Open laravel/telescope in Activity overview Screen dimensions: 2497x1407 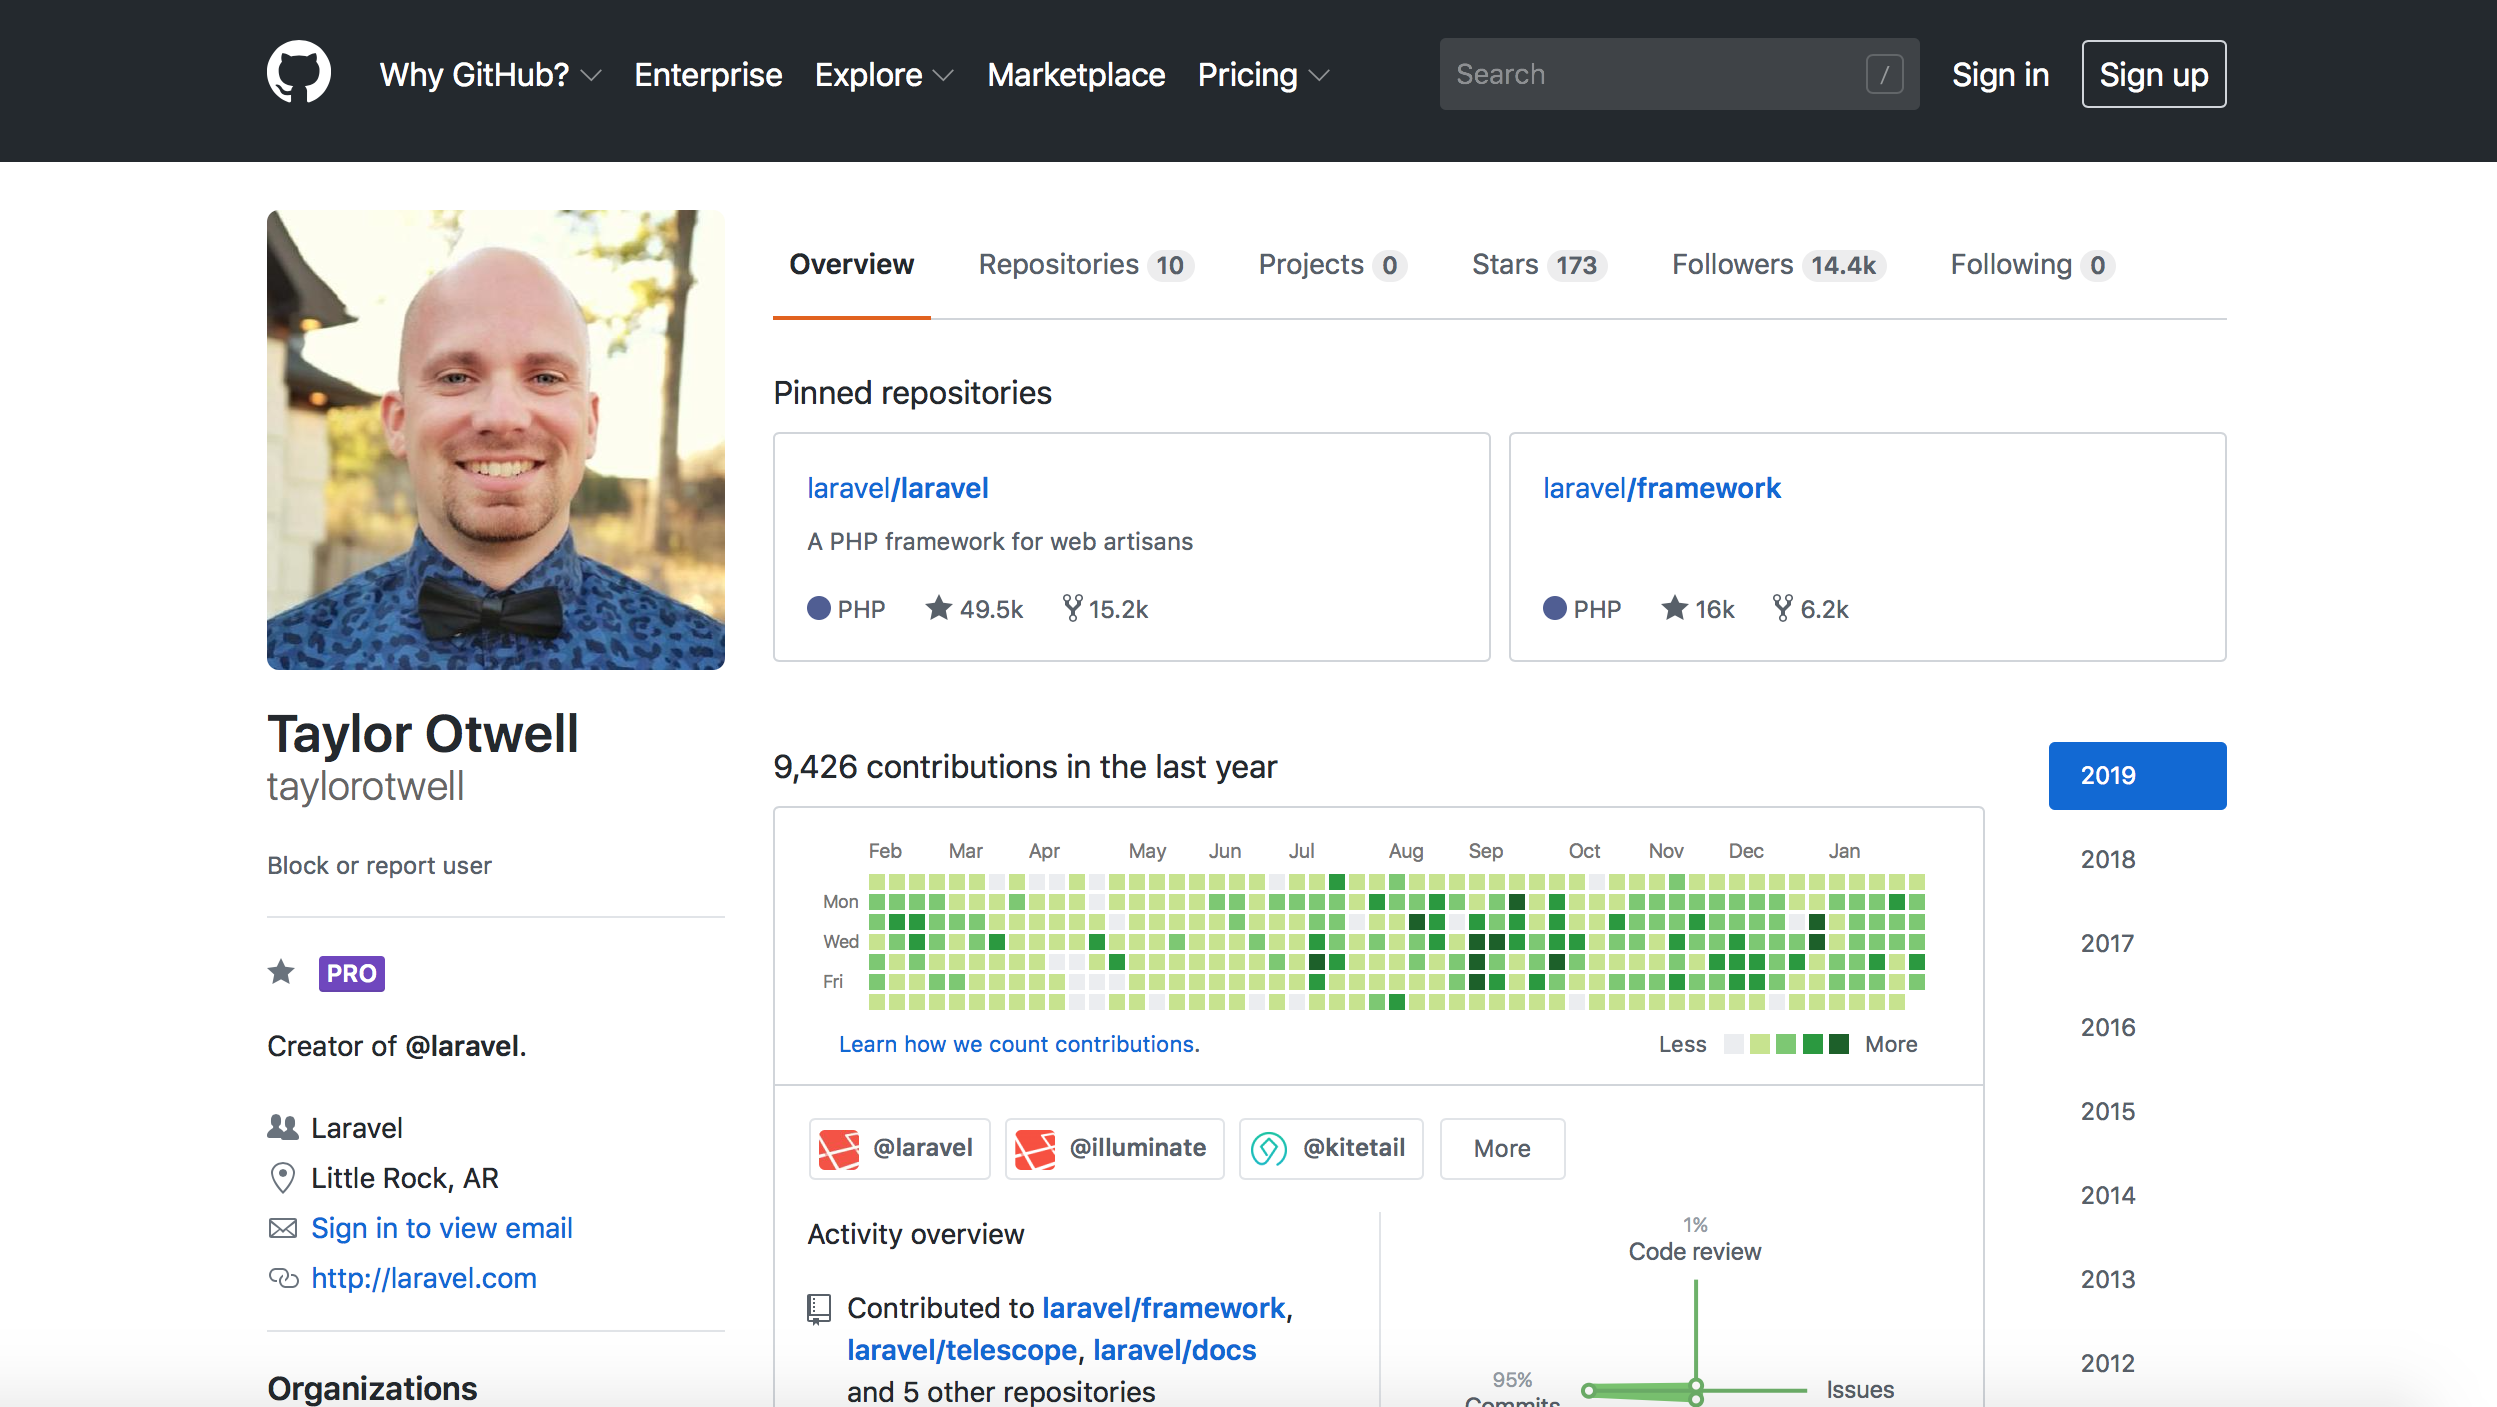(x=962, y=1350)
